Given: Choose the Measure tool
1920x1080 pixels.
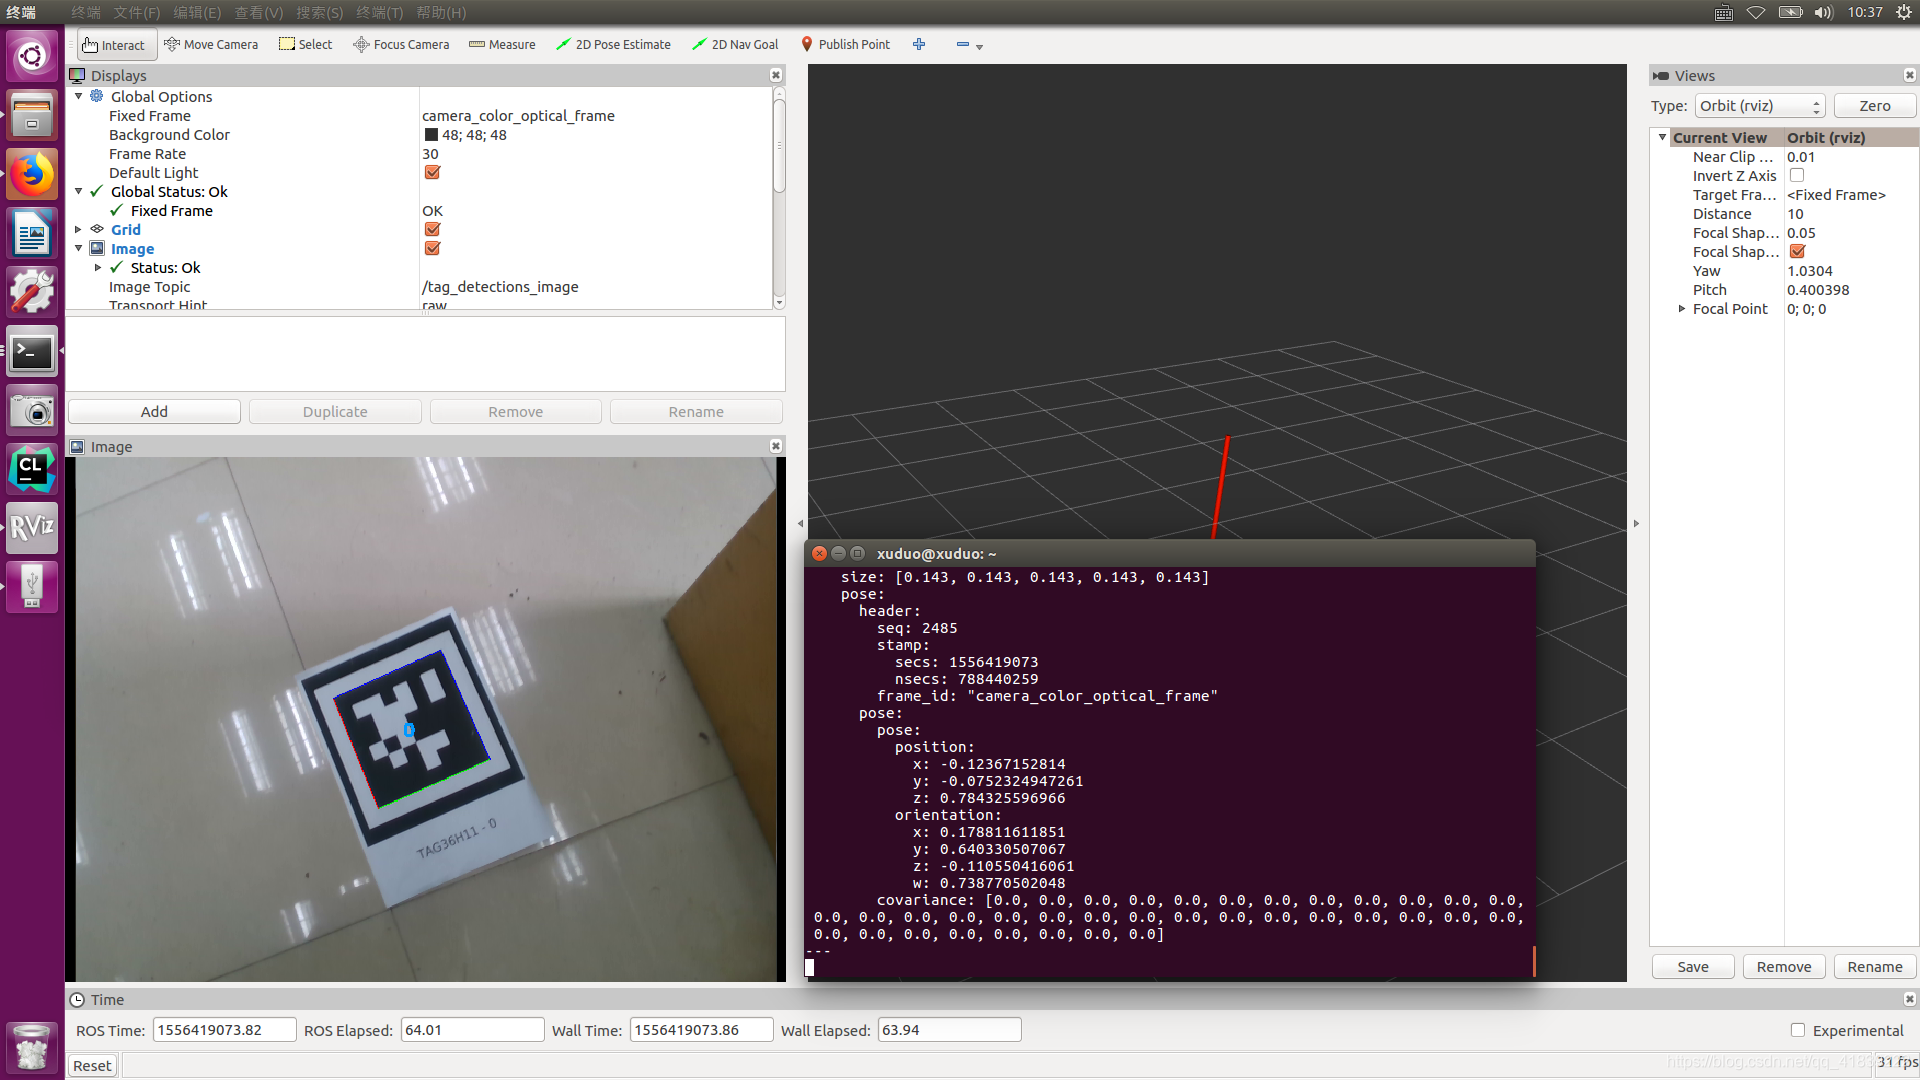Looking at the screenshot, I should click(502, 44).
